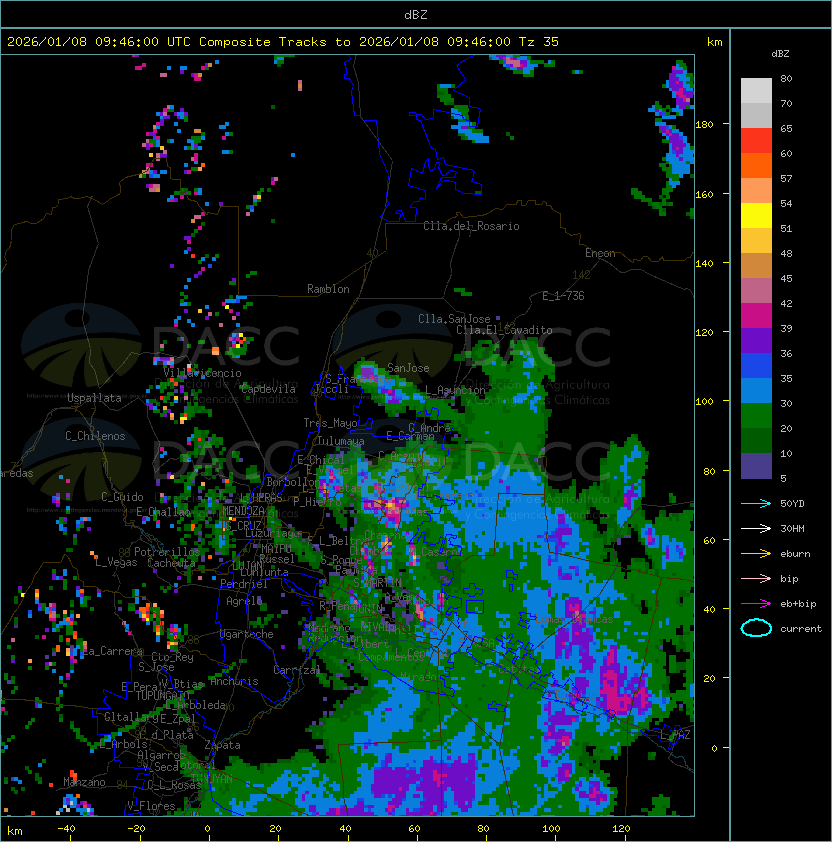Click the 'E_1-736' map label
This screenshot has width=832, height=842.
coord(563,296)
